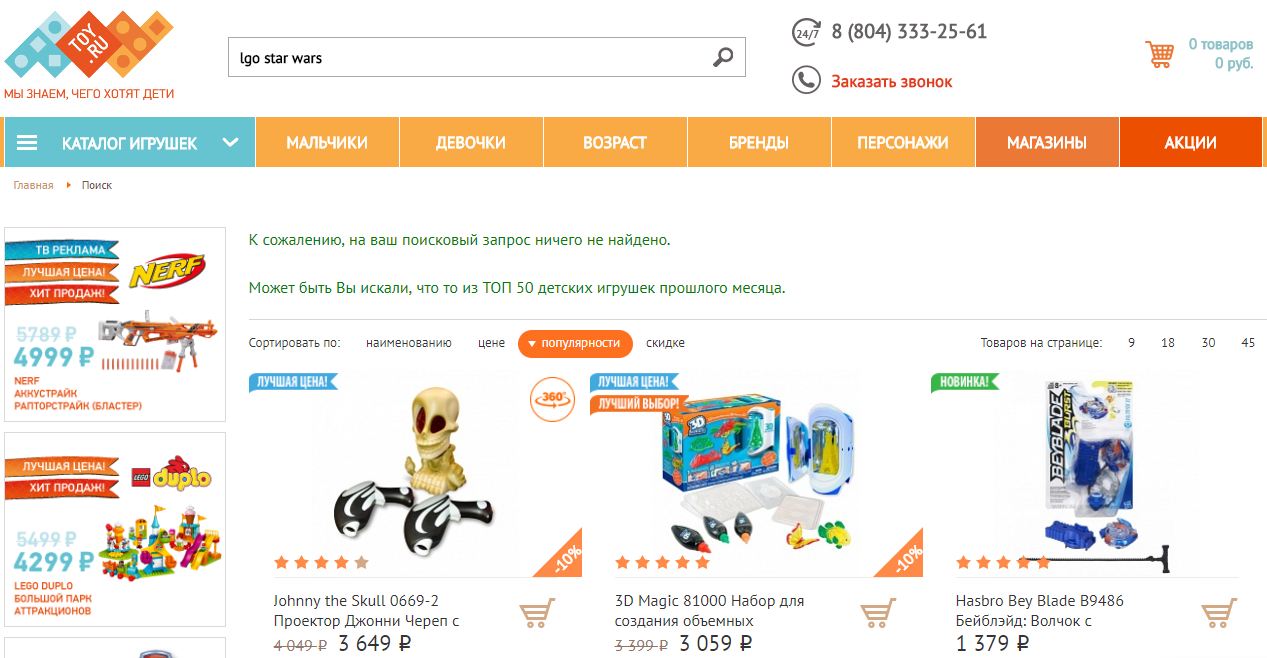This screenshot has height=658, width=1267.
Task: Expand the Каталог игрушек dropdown arrow
Action: point(231,142)
